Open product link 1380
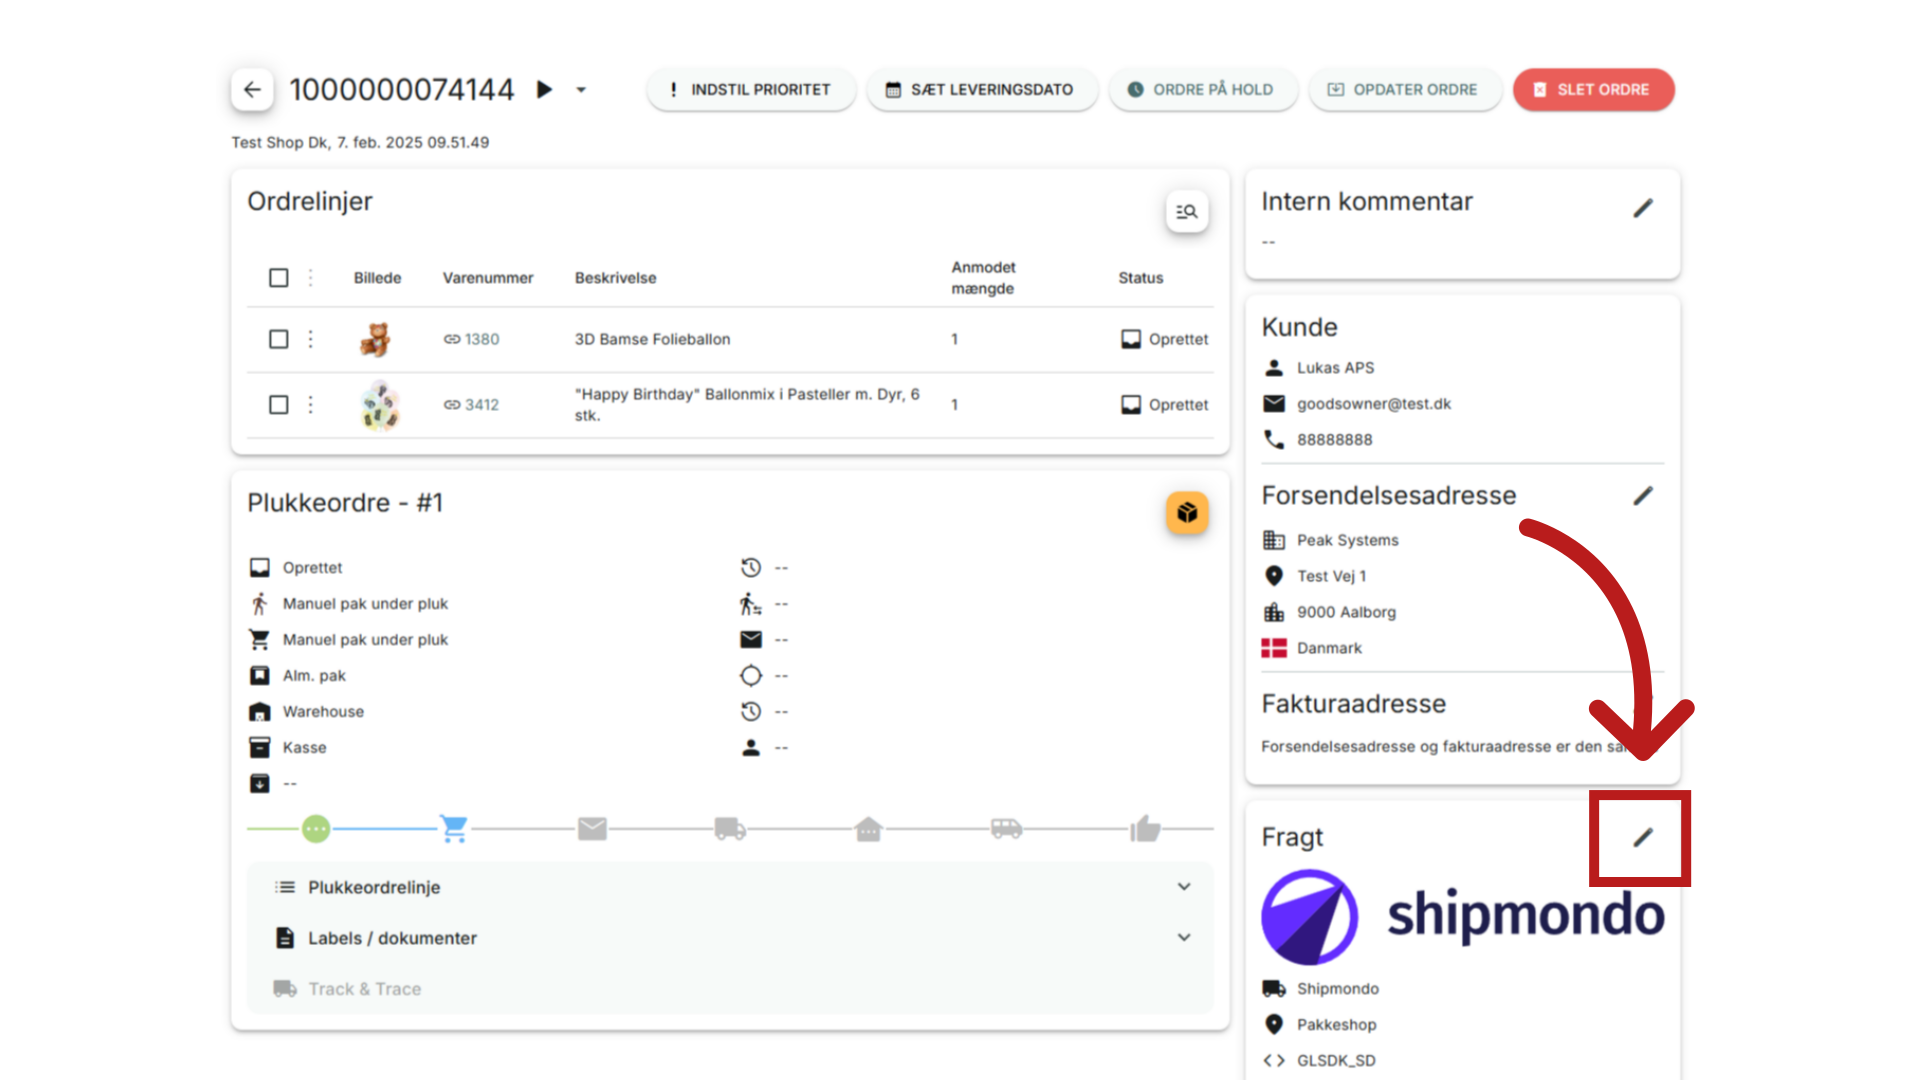 [x=472, y=339]
